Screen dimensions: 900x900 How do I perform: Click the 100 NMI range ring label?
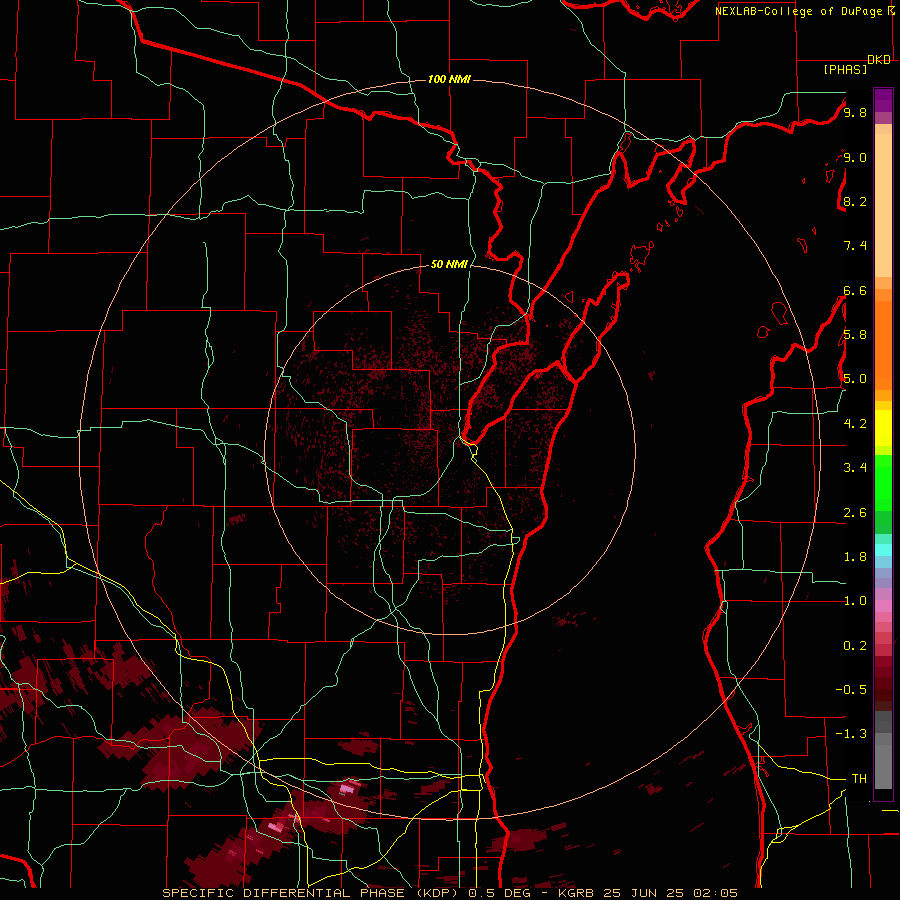[449, 79]
